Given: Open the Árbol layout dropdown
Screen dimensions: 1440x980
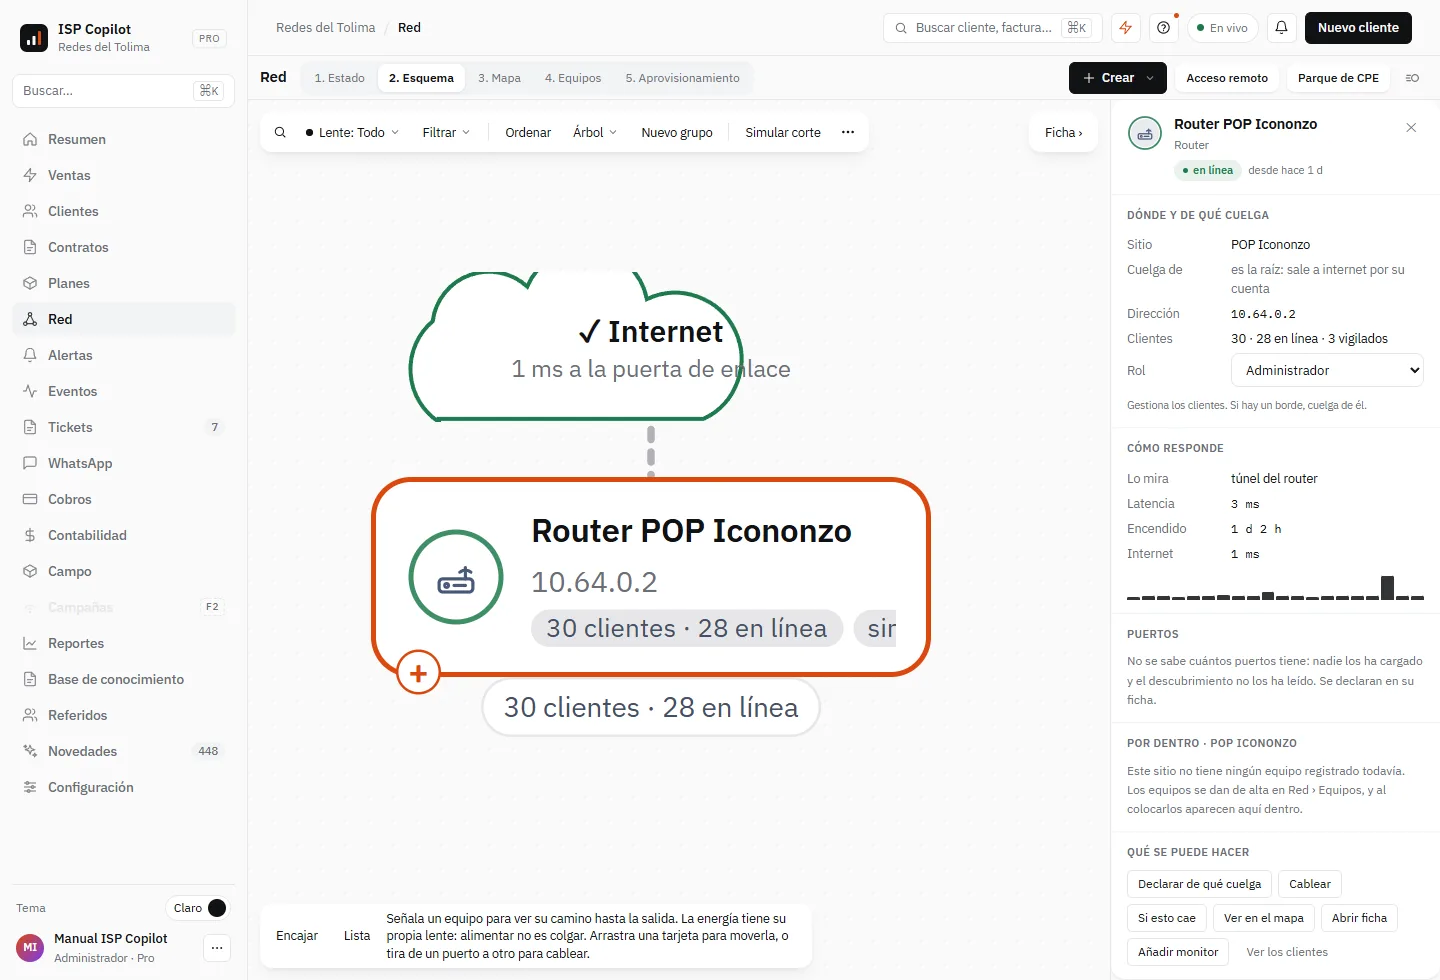Looking at the screenshot, I should (595, 132).
